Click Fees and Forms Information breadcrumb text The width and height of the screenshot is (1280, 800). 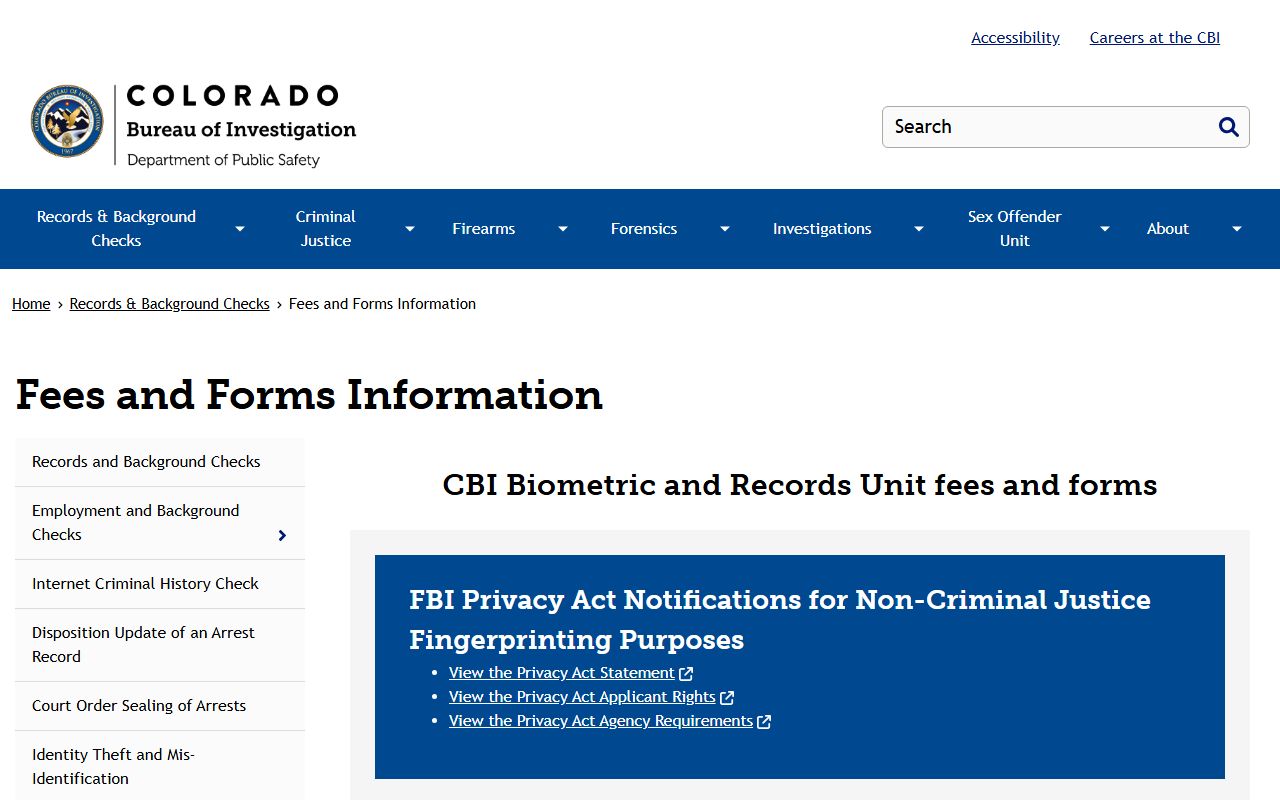pos(382,304)
